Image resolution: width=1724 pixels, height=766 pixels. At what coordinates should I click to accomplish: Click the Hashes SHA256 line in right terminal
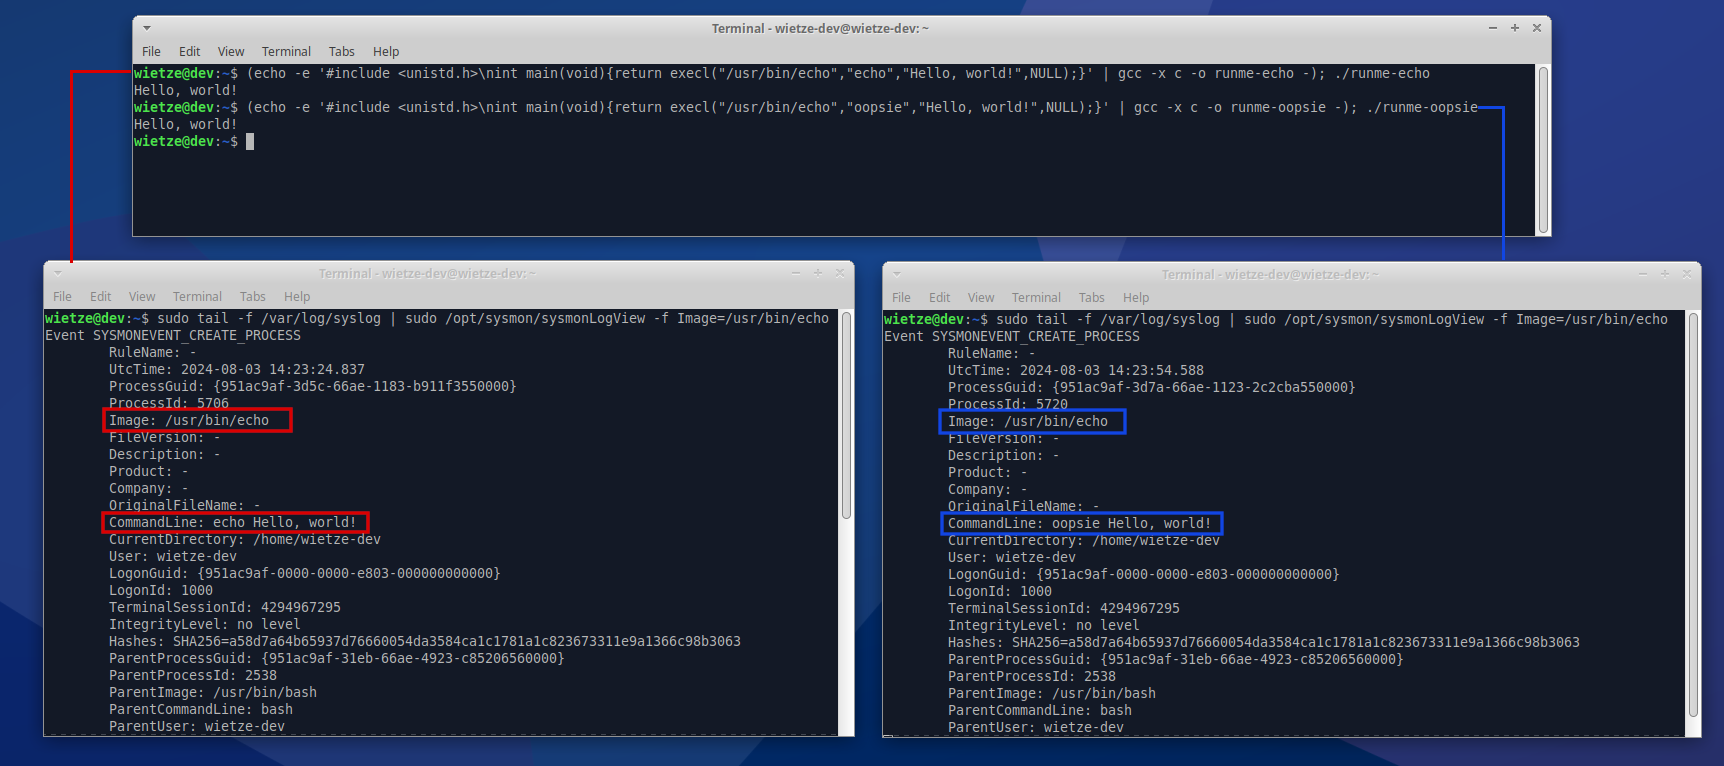coord(1264,643)
